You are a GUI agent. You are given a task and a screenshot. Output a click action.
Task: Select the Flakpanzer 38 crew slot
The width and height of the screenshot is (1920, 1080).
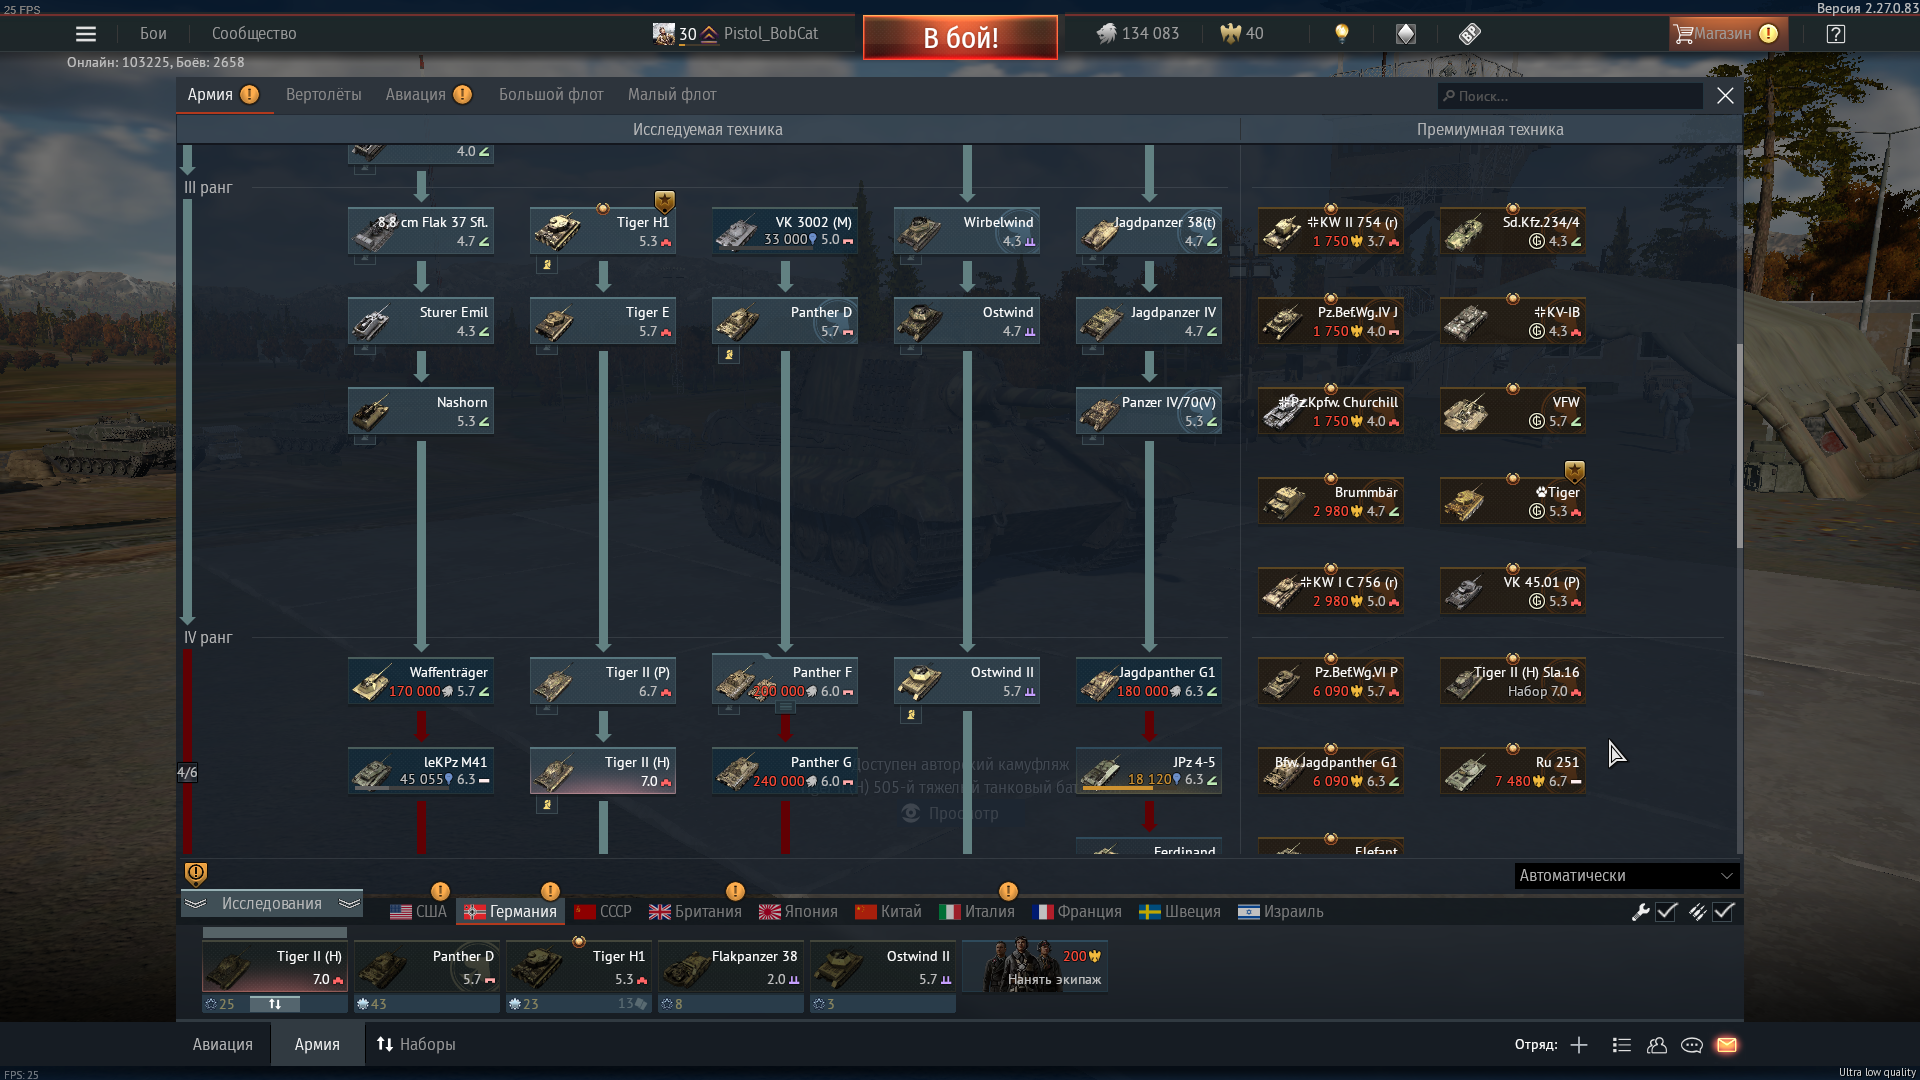tap(731, 967)
